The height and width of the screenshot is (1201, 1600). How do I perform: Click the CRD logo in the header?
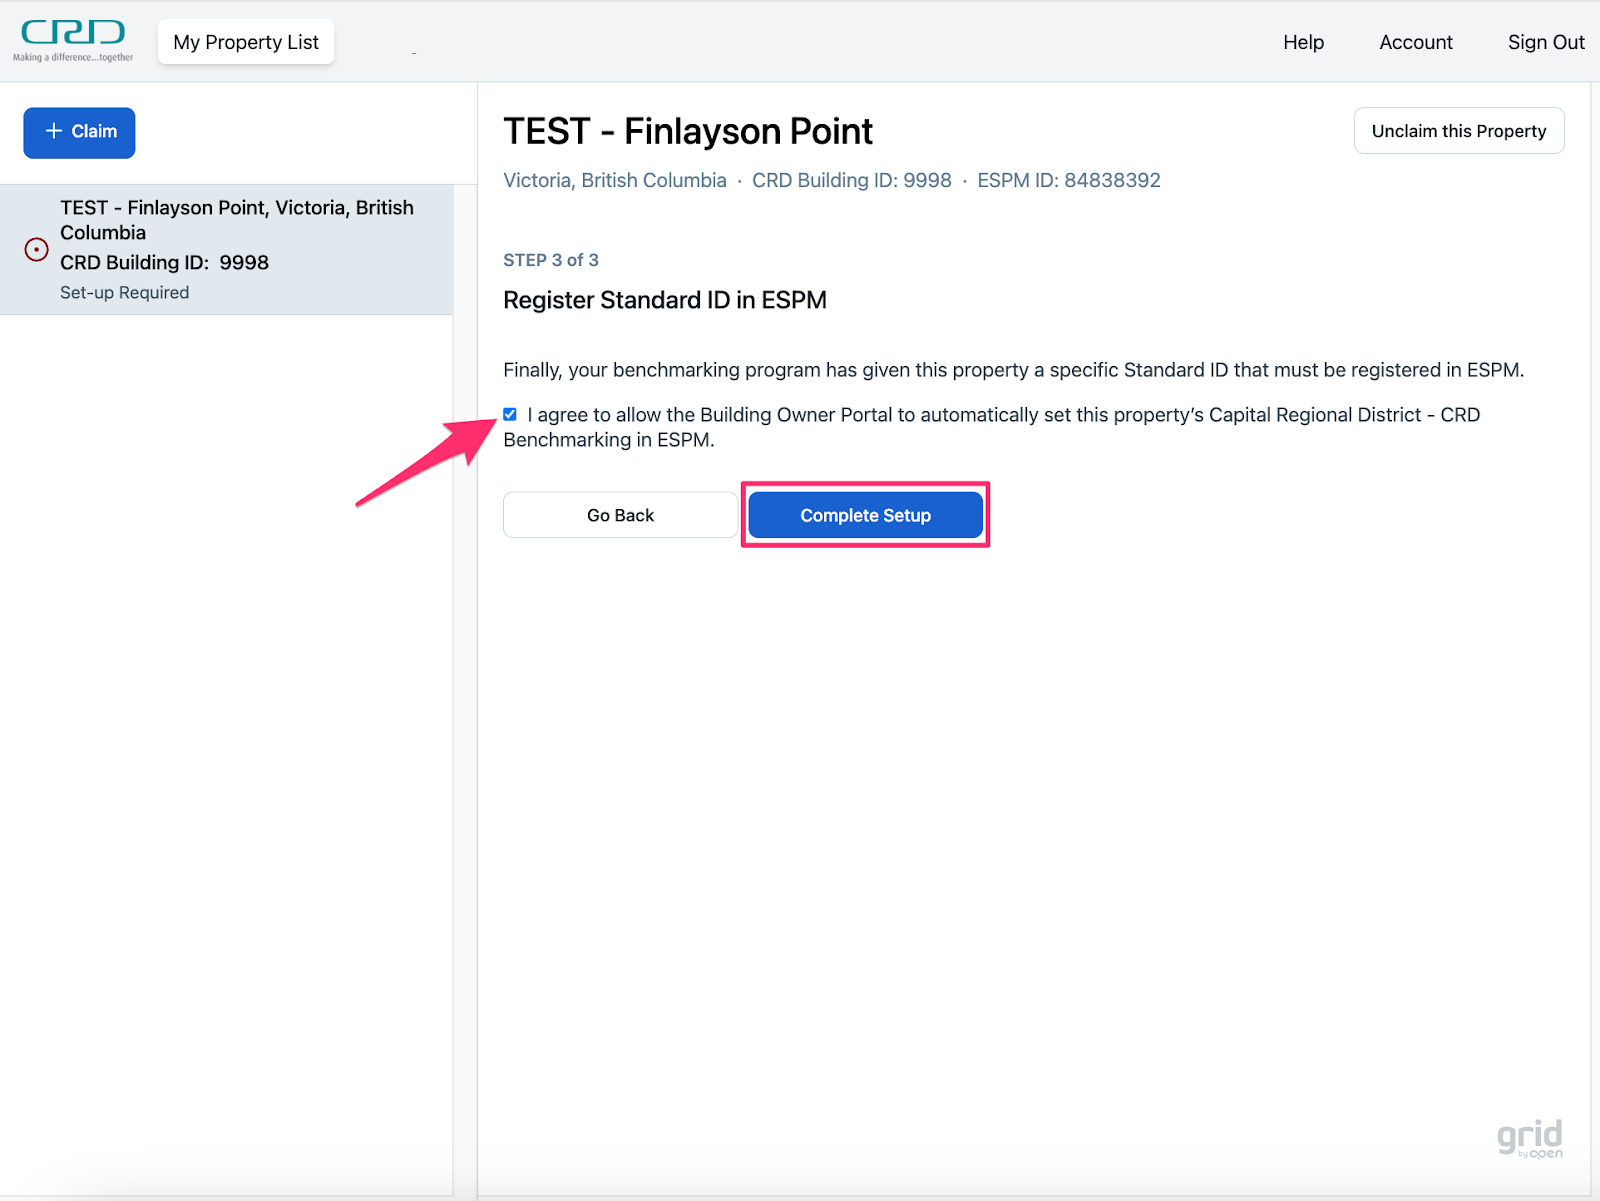(73, 40)
